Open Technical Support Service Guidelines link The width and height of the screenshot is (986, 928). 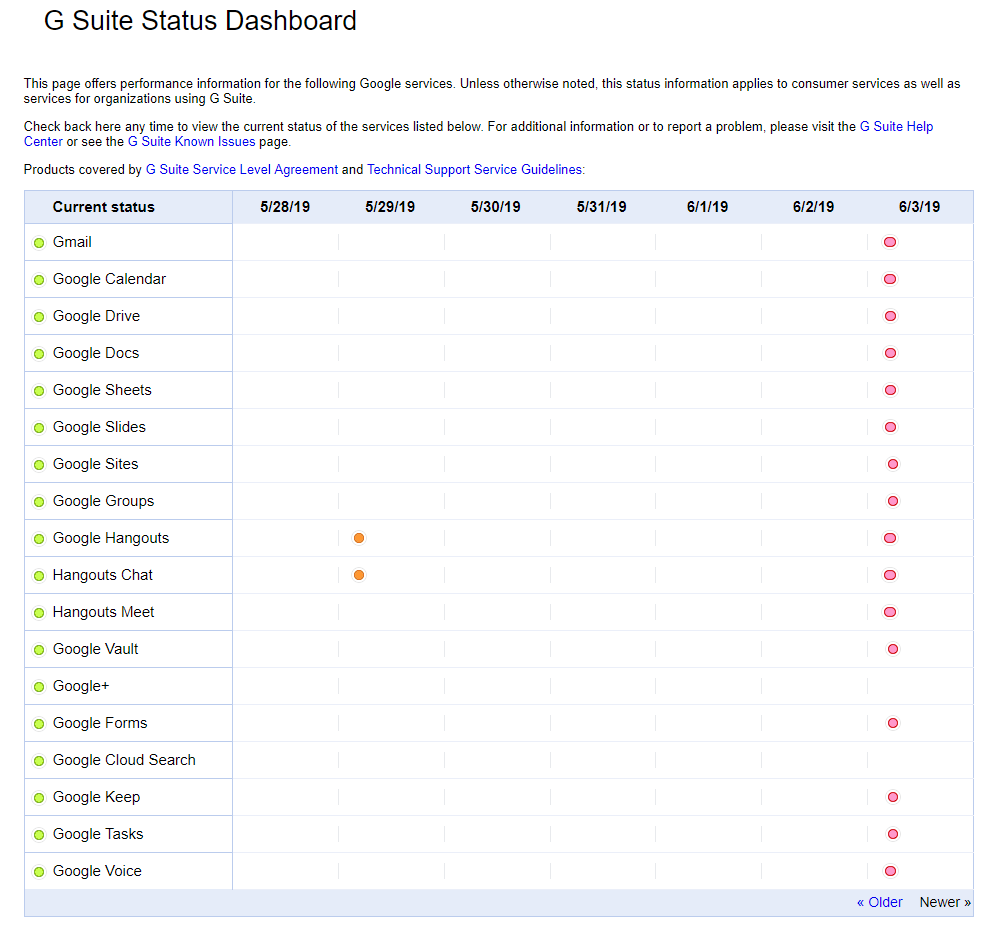point(475,170)
